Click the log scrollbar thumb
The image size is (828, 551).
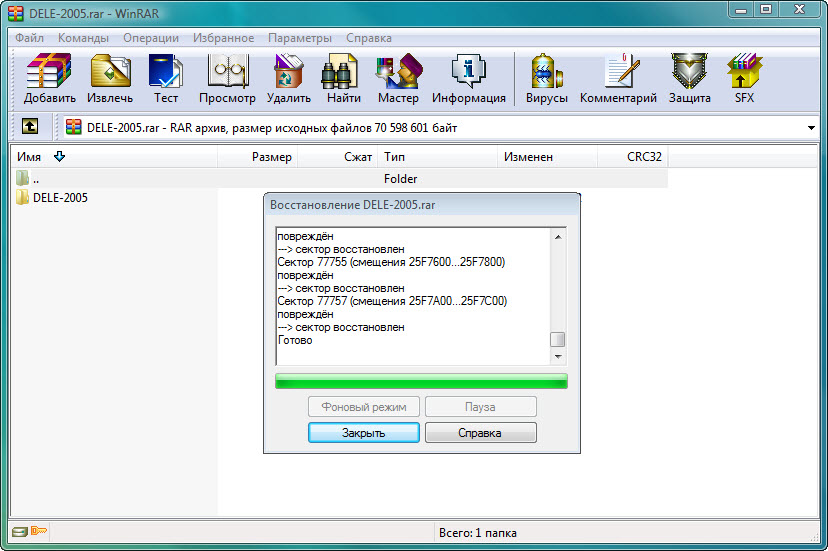(558, 339)
